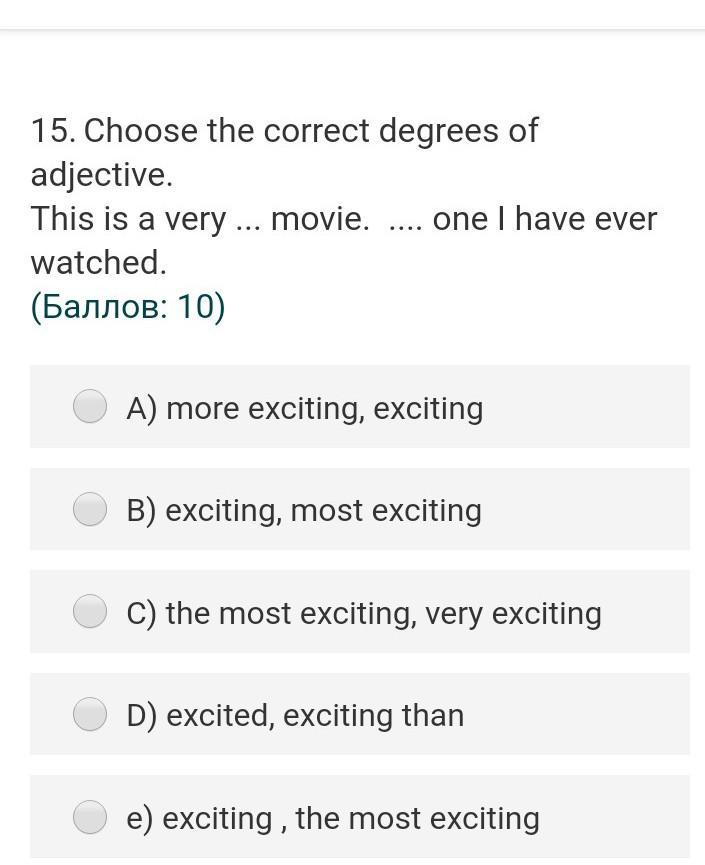Click the phrase 'one I have ever'

(545, 219)
